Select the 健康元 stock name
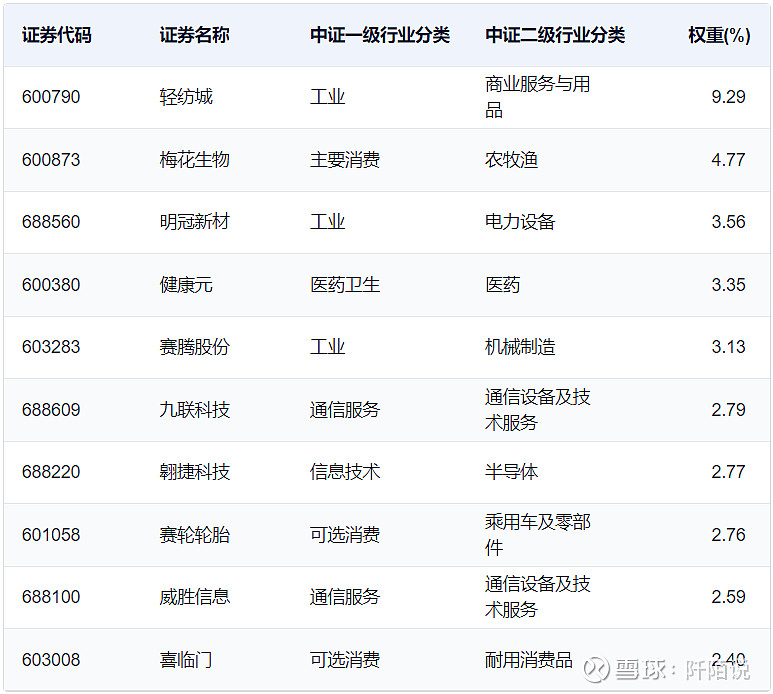773x694 pixels. 186,285
